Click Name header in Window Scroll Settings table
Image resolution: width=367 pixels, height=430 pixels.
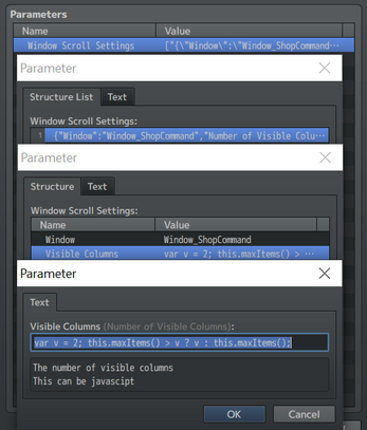tap(93, 225)
